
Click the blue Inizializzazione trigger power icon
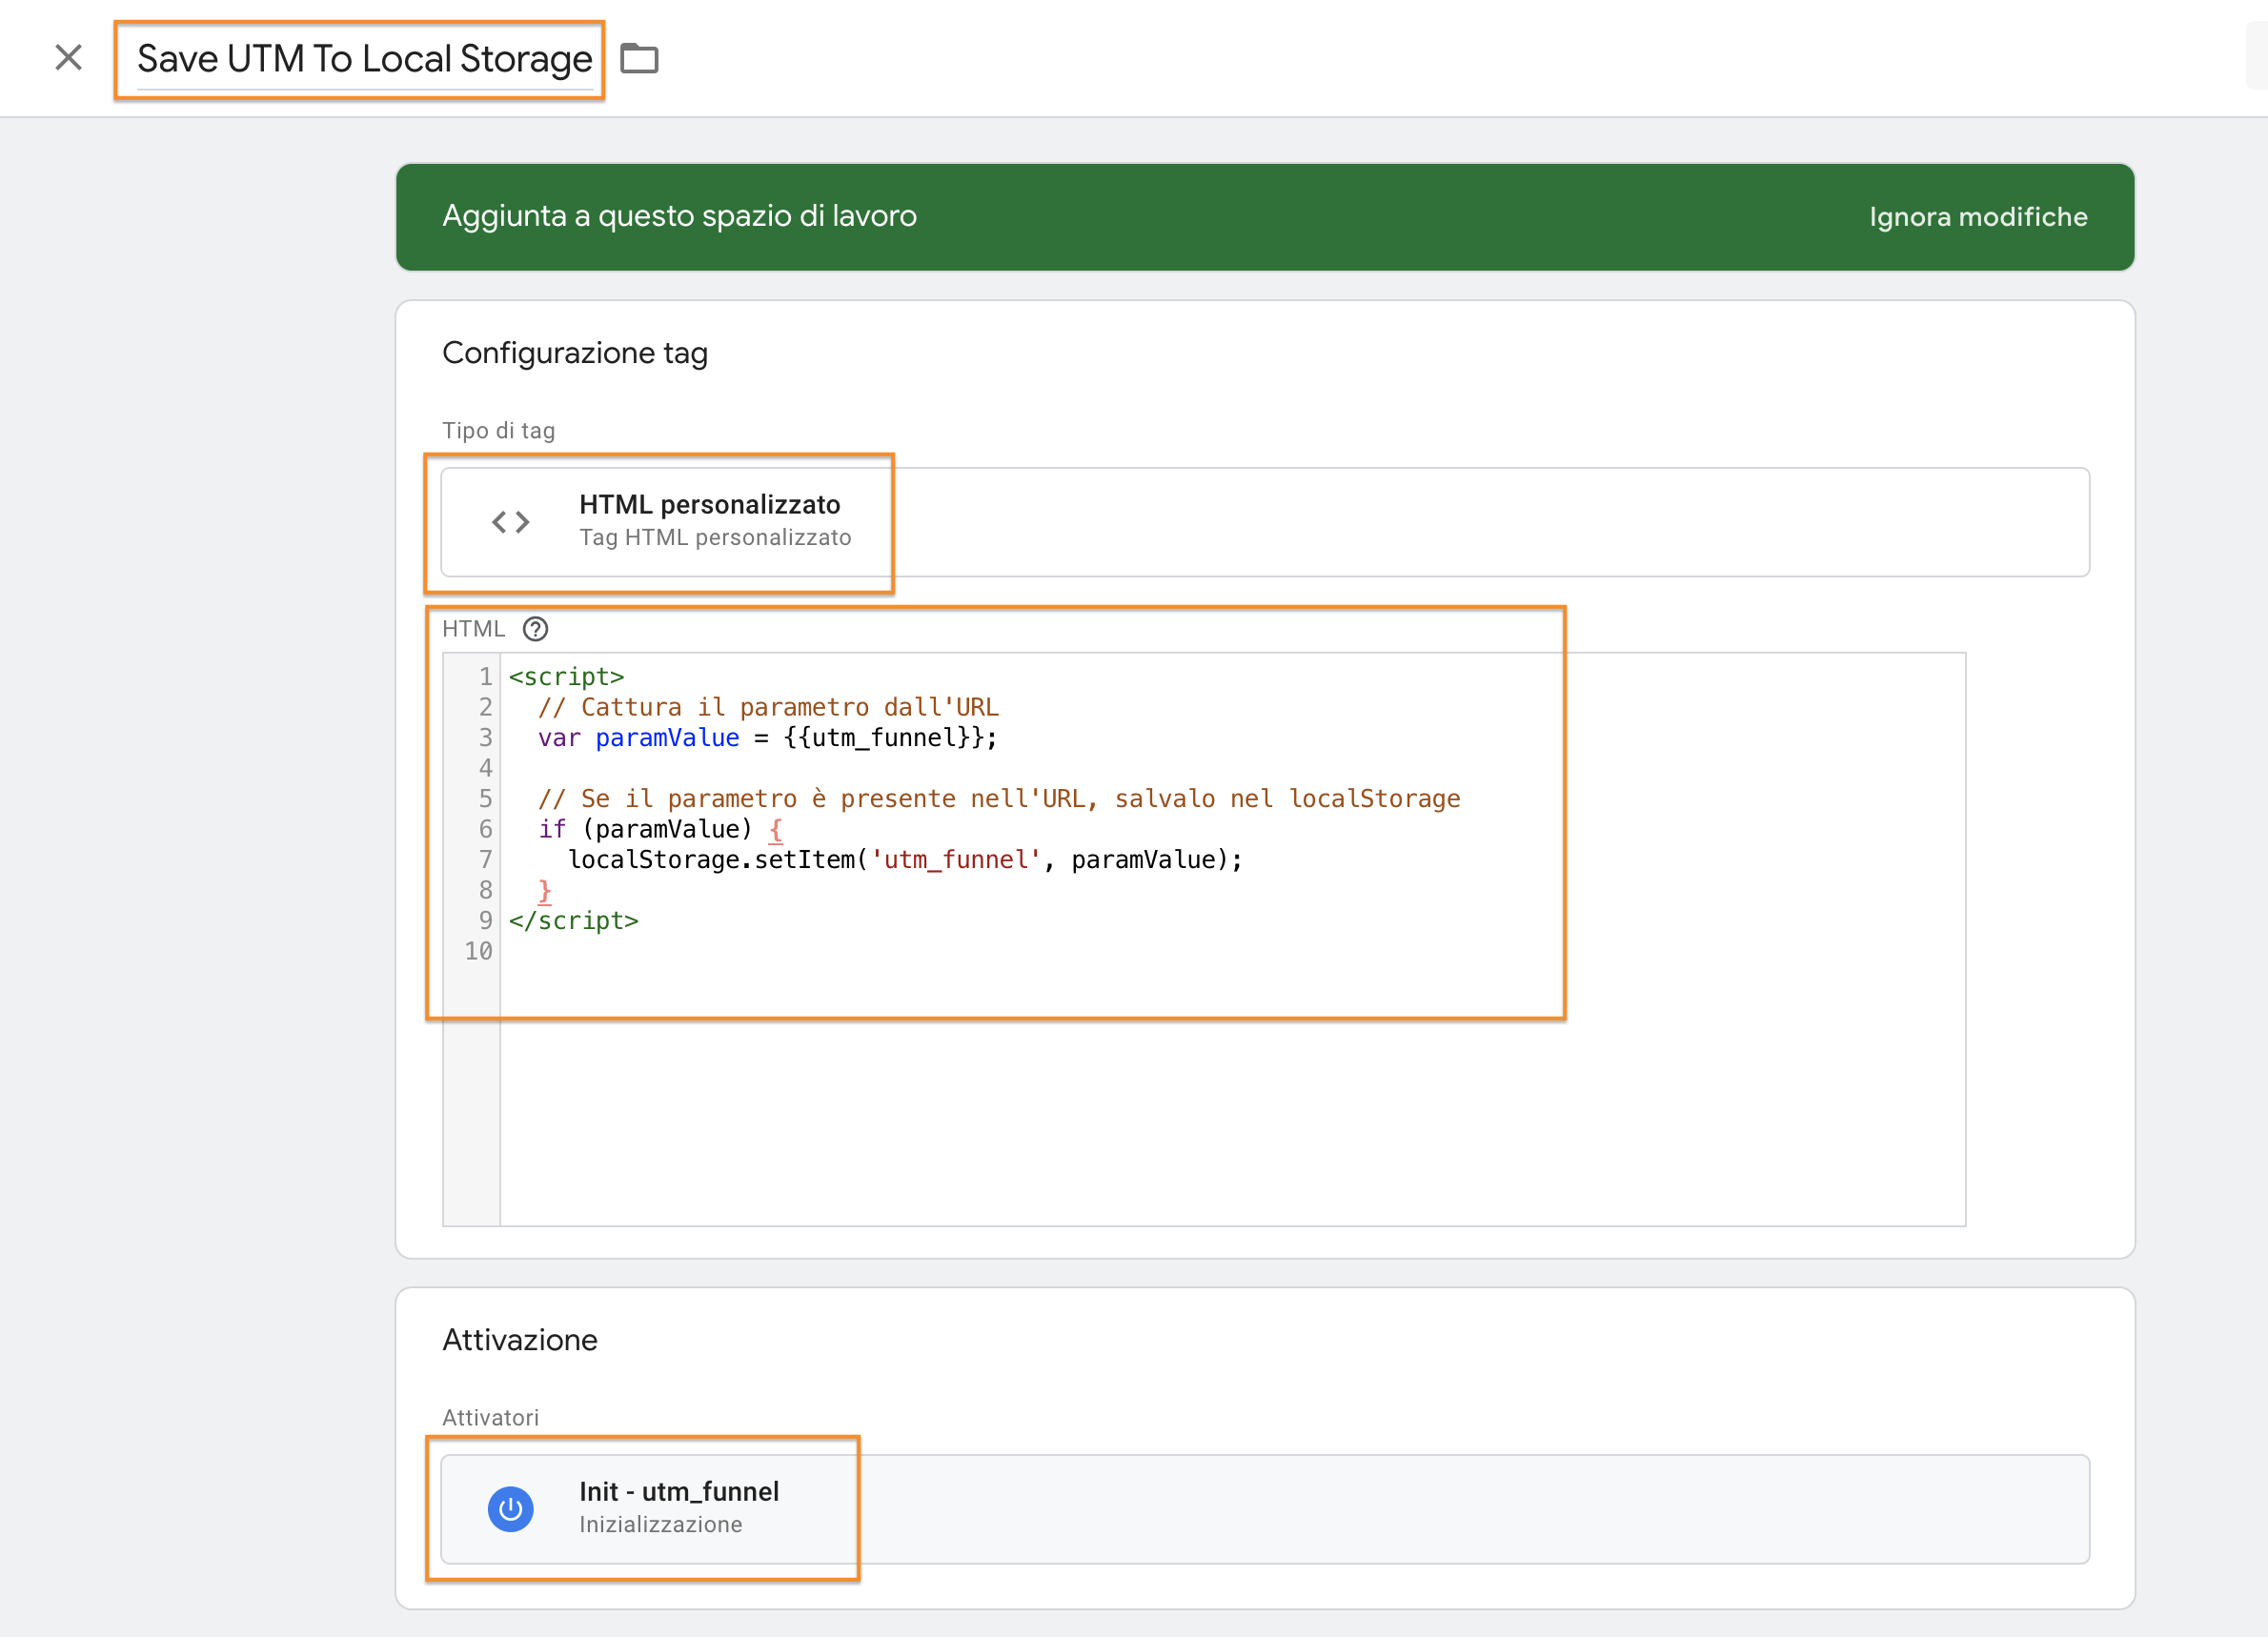tap(510, 1508)
